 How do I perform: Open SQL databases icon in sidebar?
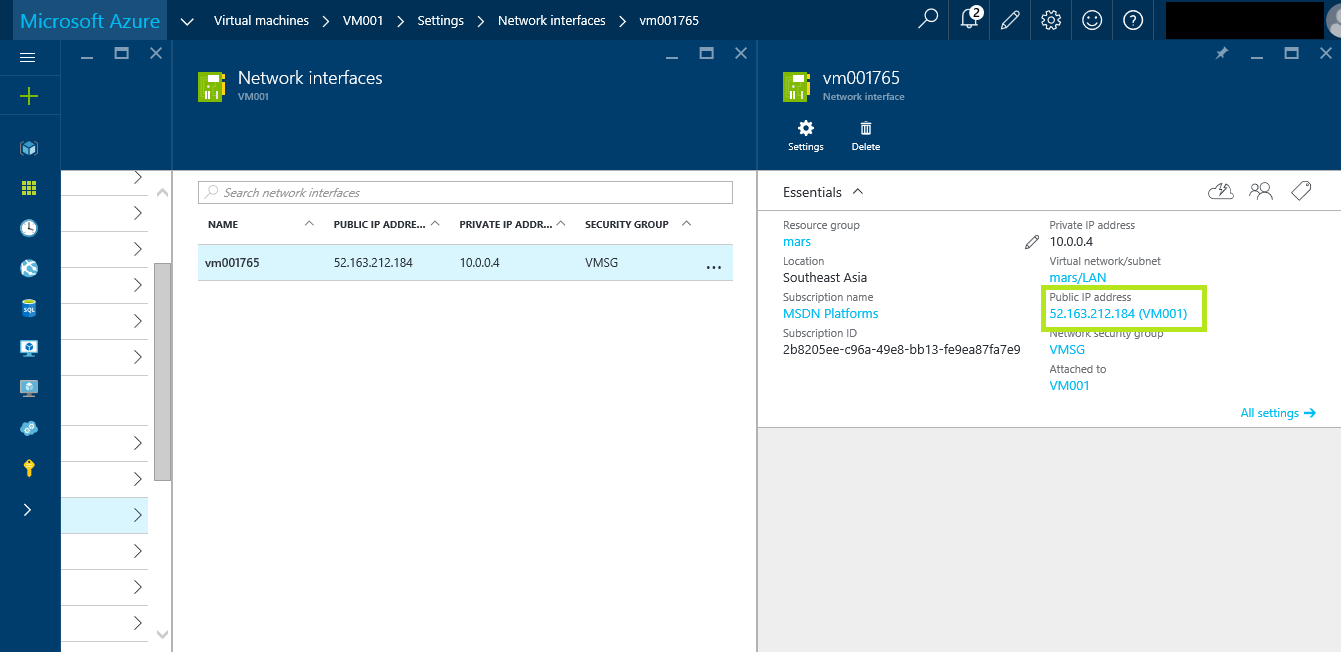click(x=29, y=308)
